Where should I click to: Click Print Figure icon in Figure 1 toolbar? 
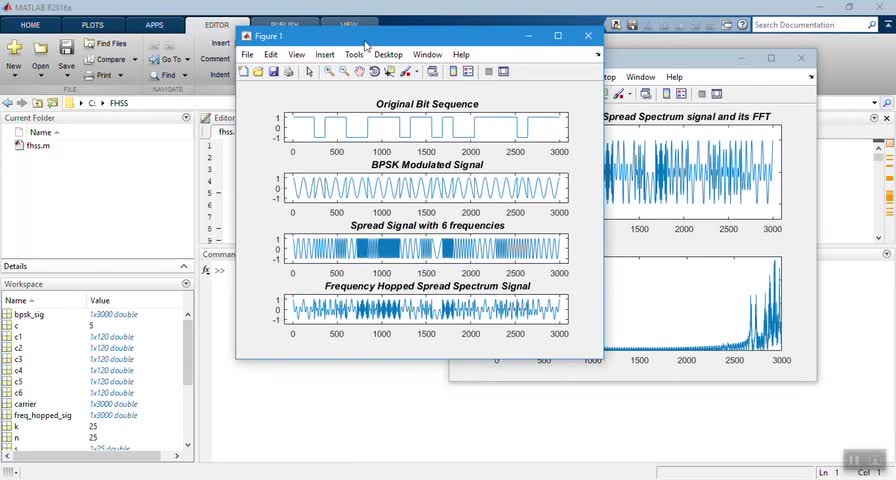[289, 71]
